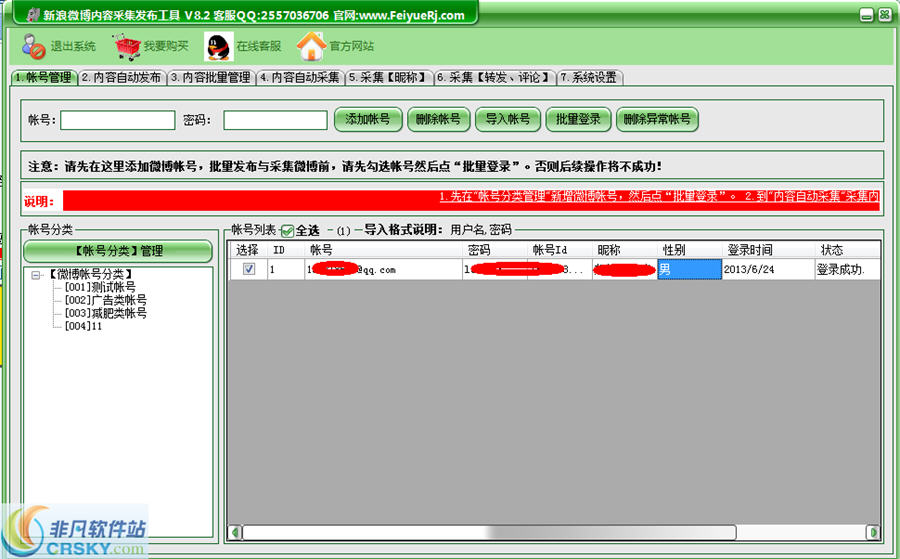Viewport: 900px width, 559px height.
Task: Click the 昵称 column header
Action: pyautogui.click(x=624, y=250)
